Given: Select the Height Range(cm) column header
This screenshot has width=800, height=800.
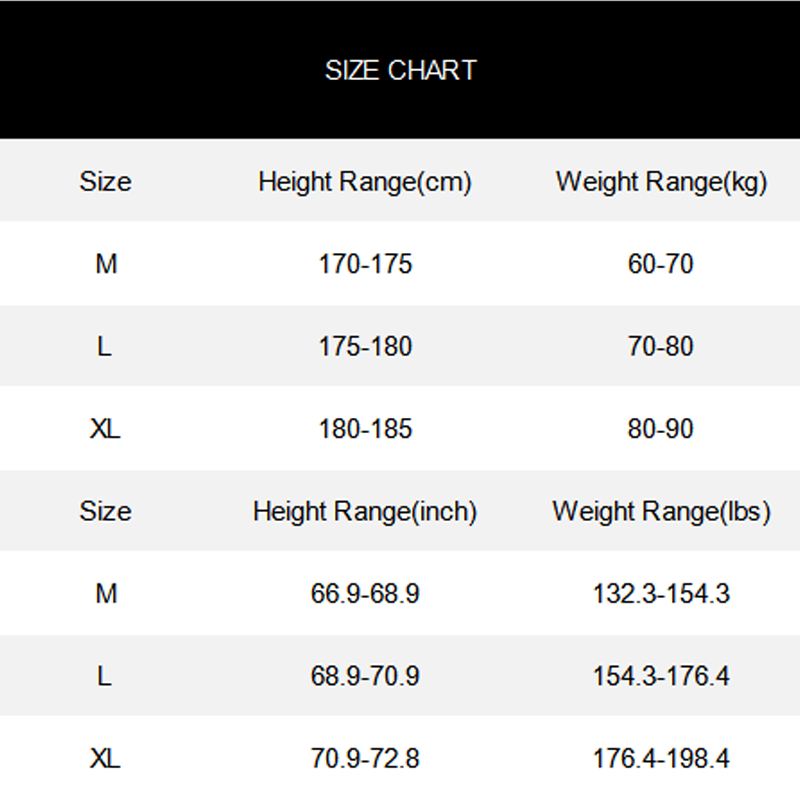Looking at the screenshot, I should pyautogui.click(x=365, y=182).
